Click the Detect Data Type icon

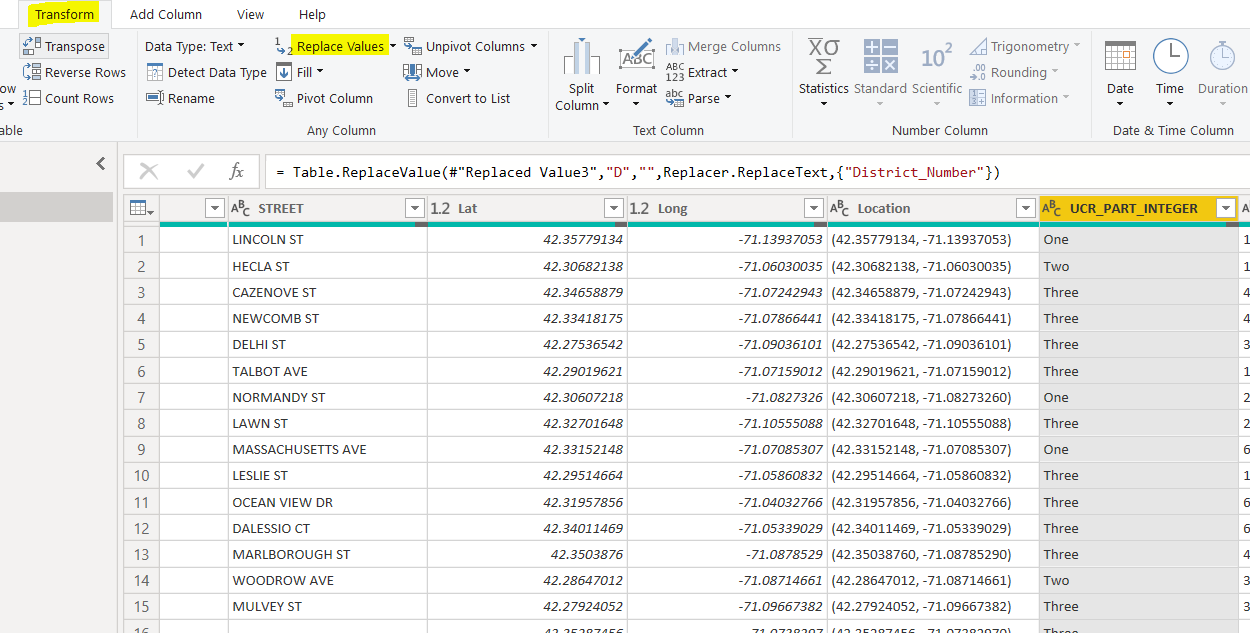pos(155,72)
